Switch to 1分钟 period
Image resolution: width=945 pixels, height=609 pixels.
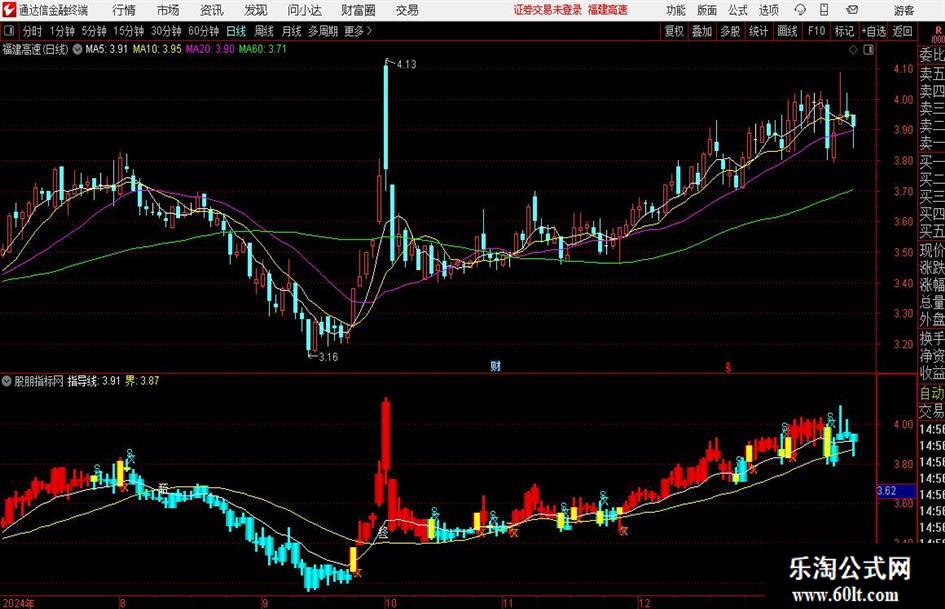tap(62, 31)
